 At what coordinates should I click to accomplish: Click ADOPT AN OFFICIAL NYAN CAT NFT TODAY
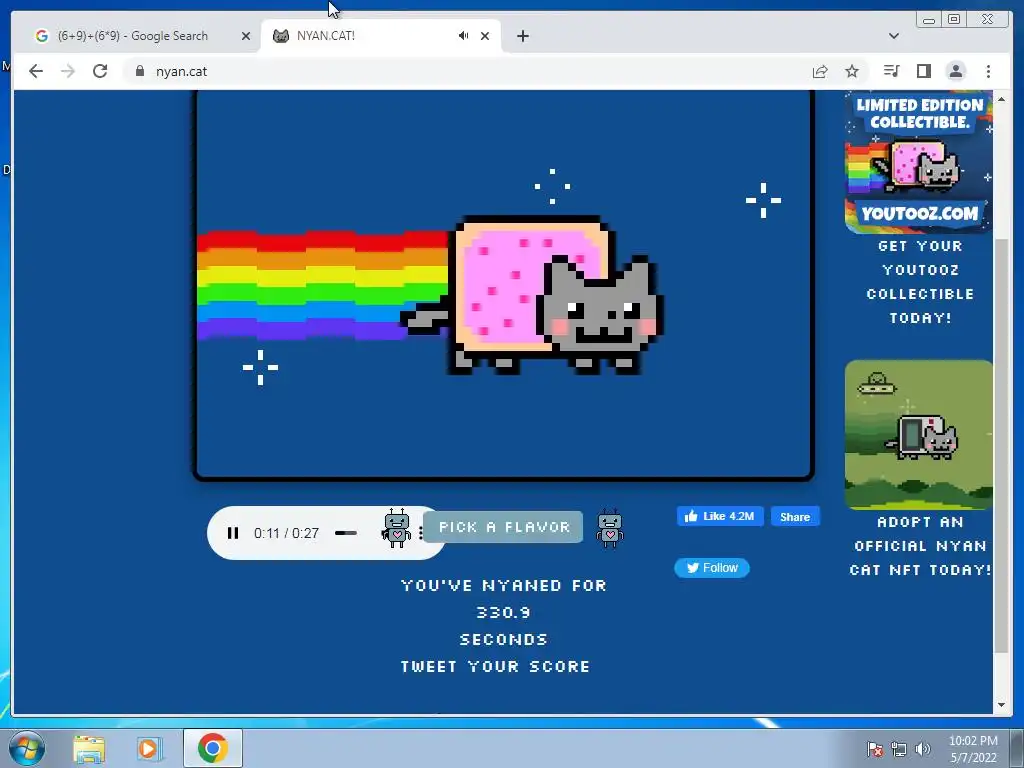920,546
